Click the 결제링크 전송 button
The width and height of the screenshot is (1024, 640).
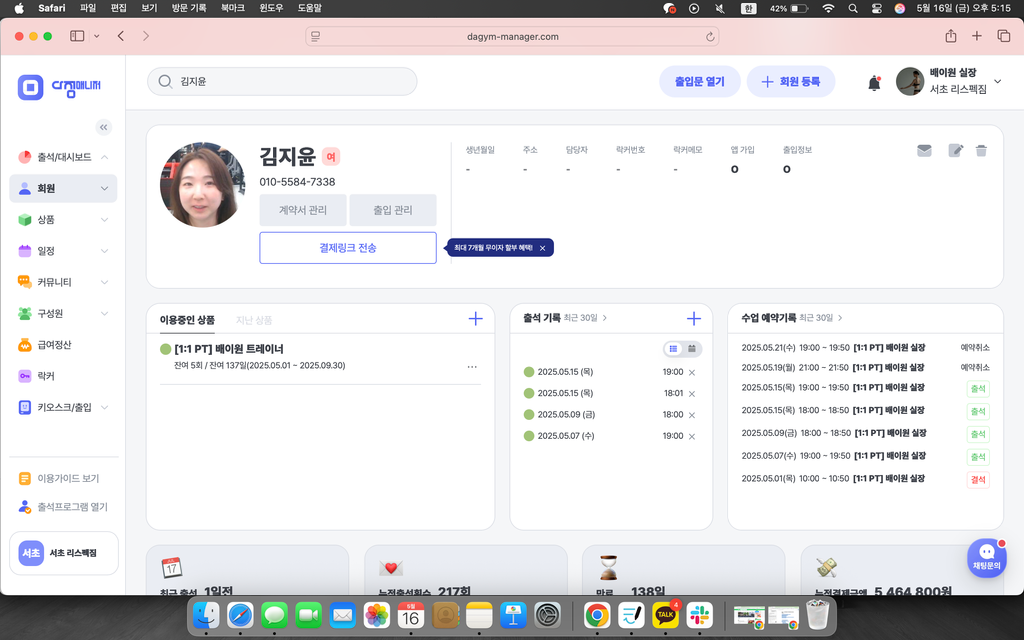[347, 248]
